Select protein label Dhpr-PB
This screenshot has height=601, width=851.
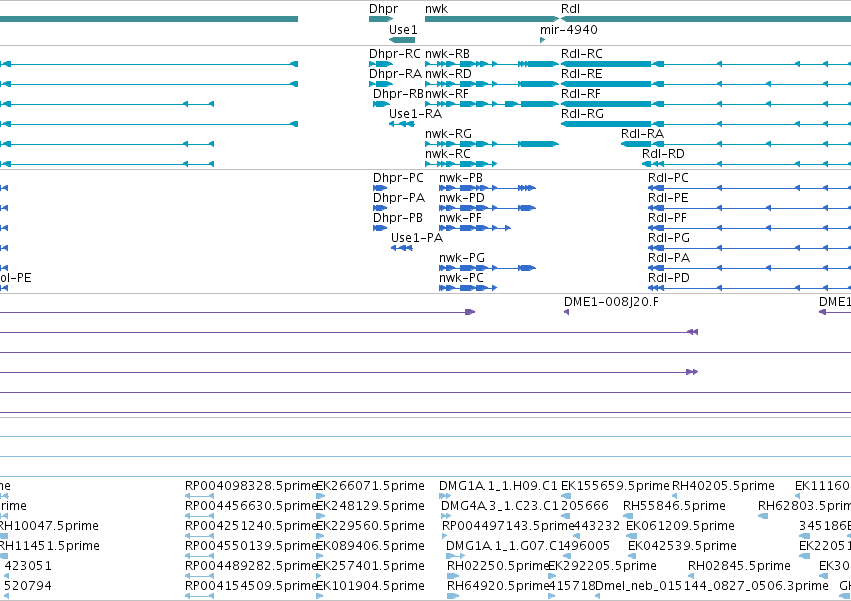tap(398, 218)
